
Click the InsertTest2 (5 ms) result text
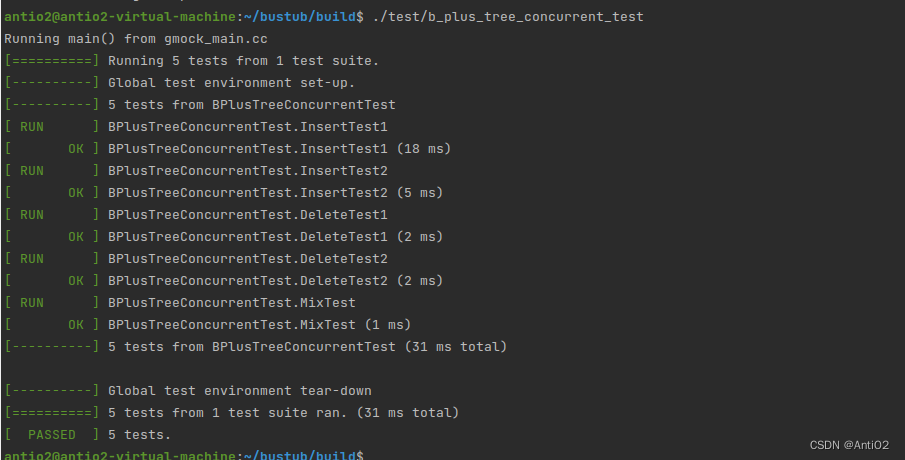tap(275, 193)
